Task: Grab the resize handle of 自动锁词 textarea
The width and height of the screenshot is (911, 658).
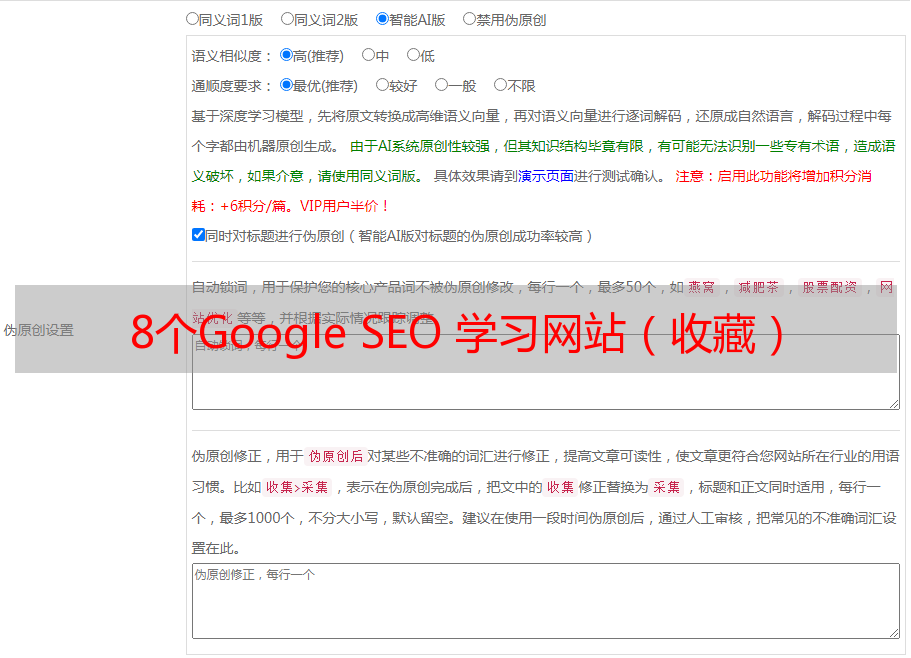Action: 894,404
